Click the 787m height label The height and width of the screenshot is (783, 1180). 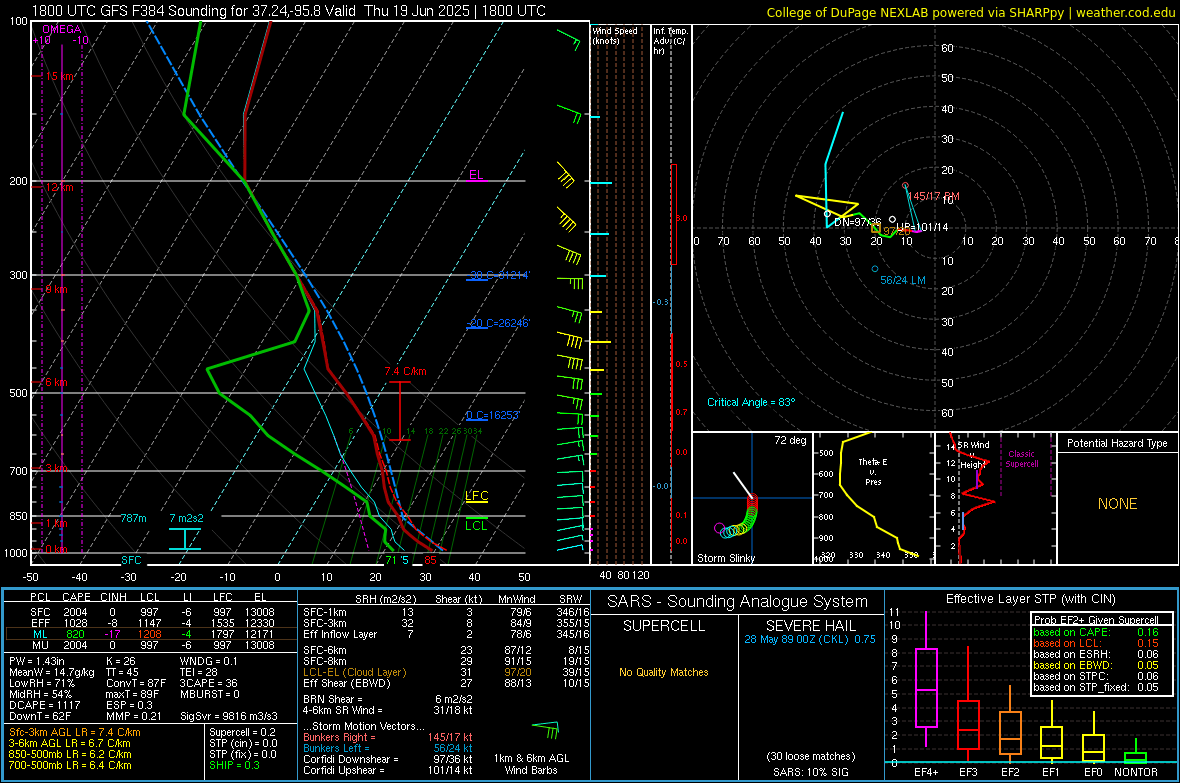[133, 518]
